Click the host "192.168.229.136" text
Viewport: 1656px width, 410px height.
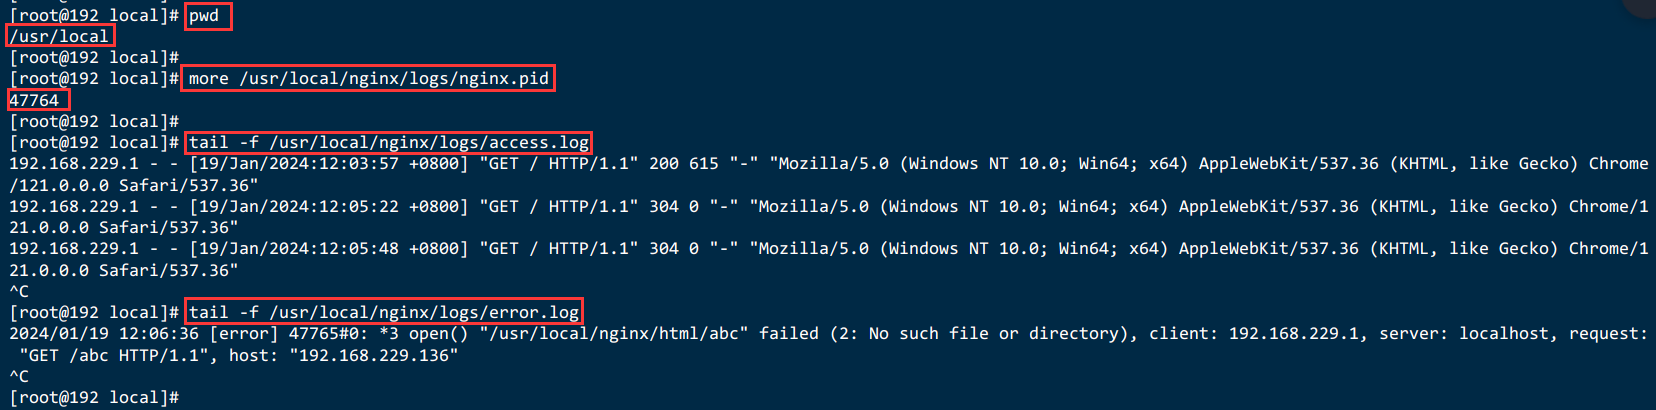(x=374, y=356)
